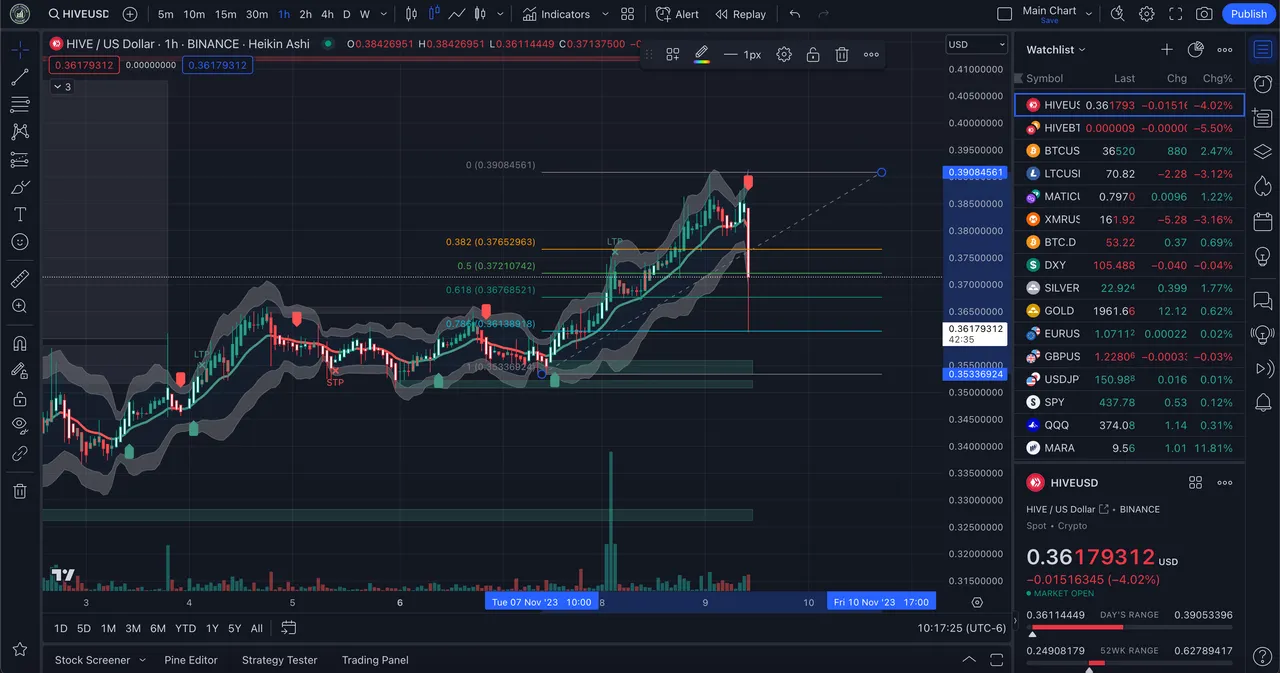Open watchlist advanced view pie icon
This screenshot has height=673, width=1280.
click(1195, 49)
